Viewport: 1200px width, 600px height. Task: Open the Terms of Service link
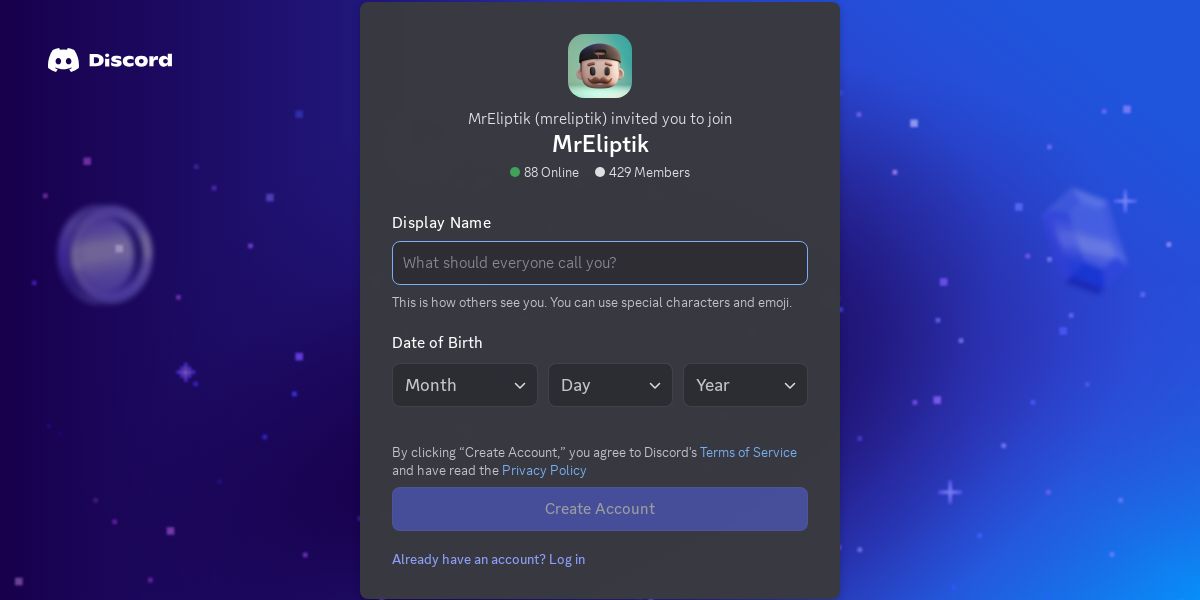748,452
